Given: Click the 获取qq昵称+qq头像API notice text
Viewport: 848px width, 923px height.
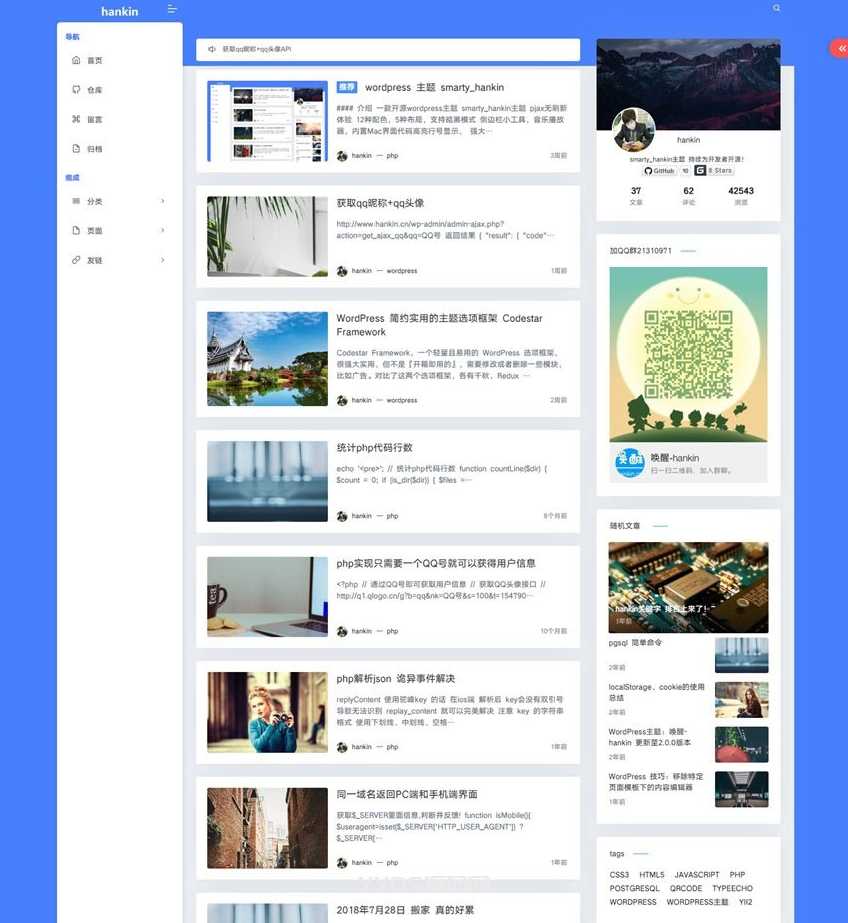Looking at the screenshot, I should [257, 49].
